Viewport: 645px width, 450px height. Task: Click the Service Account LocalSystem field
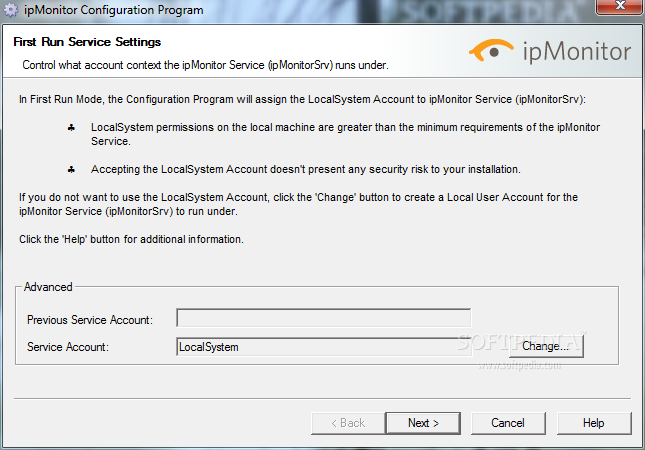click(x=323, y=347)
